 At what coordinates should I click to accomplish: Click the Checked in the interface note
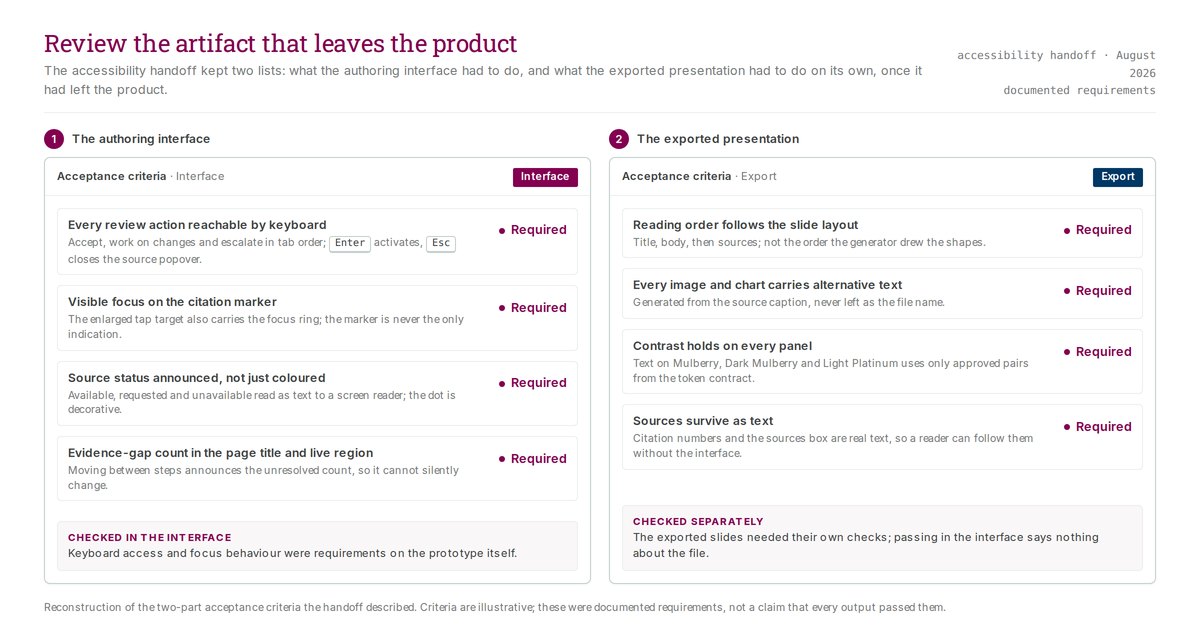[317, 546]
